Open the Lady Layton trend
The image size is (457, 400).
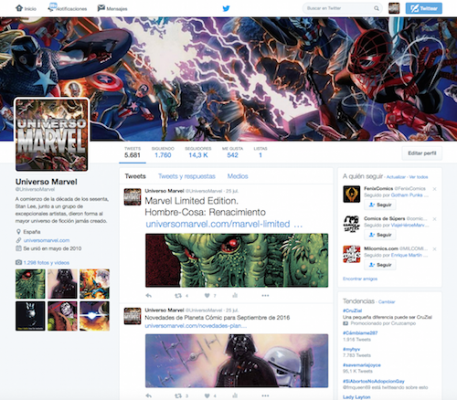coord(357,397)
